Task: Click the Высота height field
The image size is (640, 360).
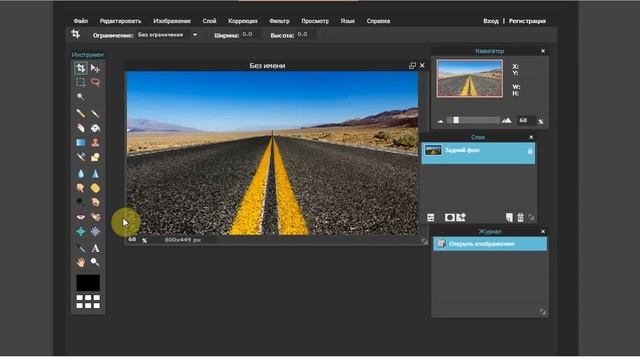Action: (305, 35)
